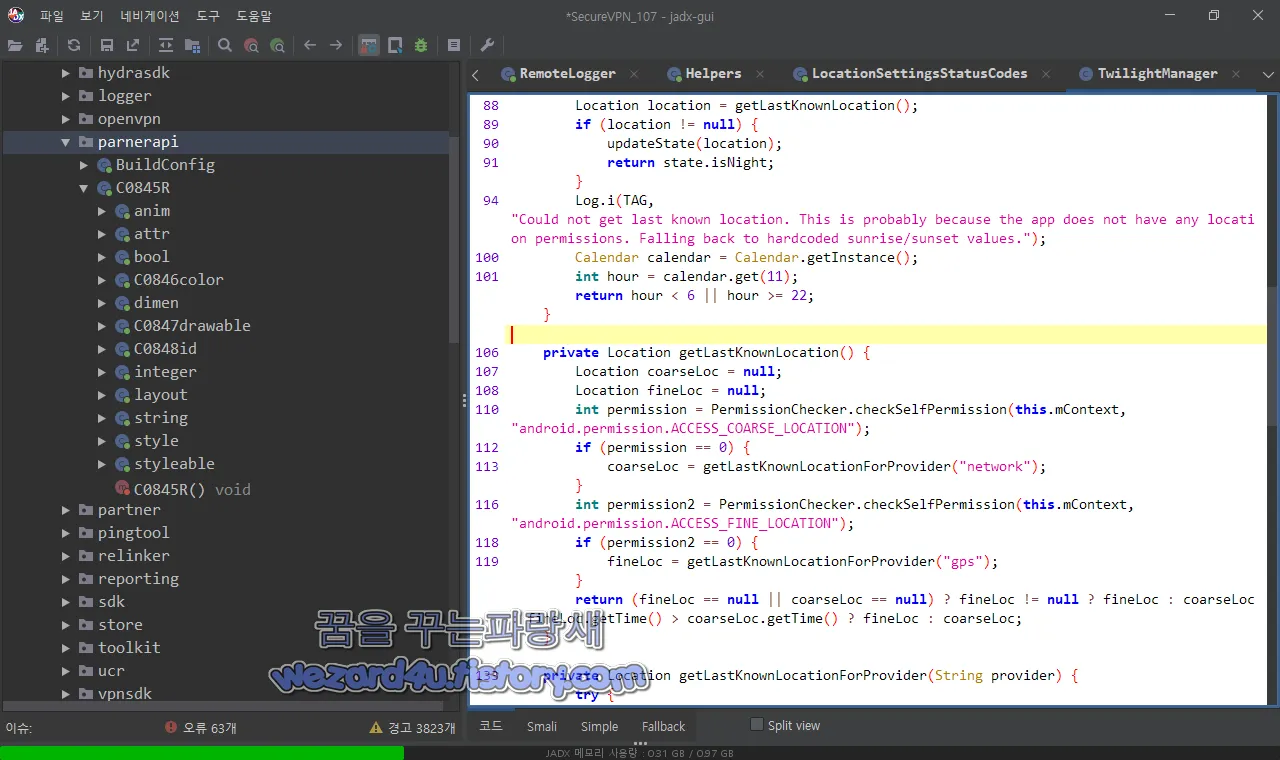Select the C0847drawable tree item

pyautogui.click(x=183, y=326)
